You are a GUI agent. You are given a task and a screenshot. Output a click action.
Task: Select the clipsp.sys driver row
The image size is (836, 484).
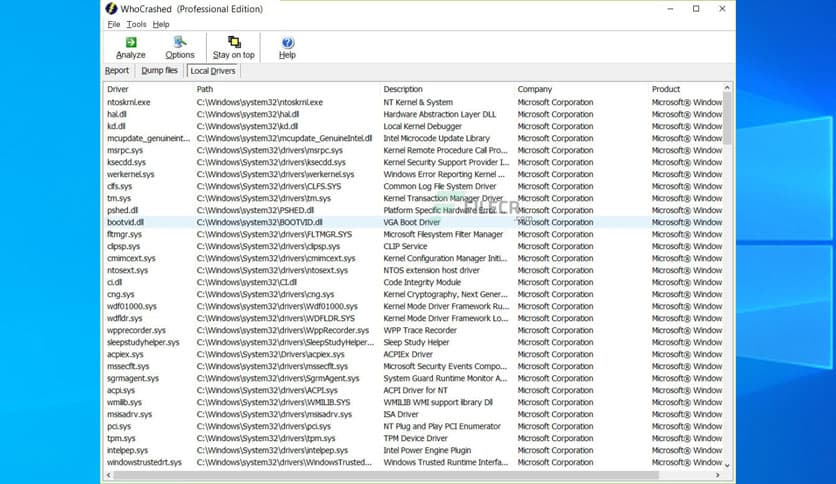click(414, 246)
